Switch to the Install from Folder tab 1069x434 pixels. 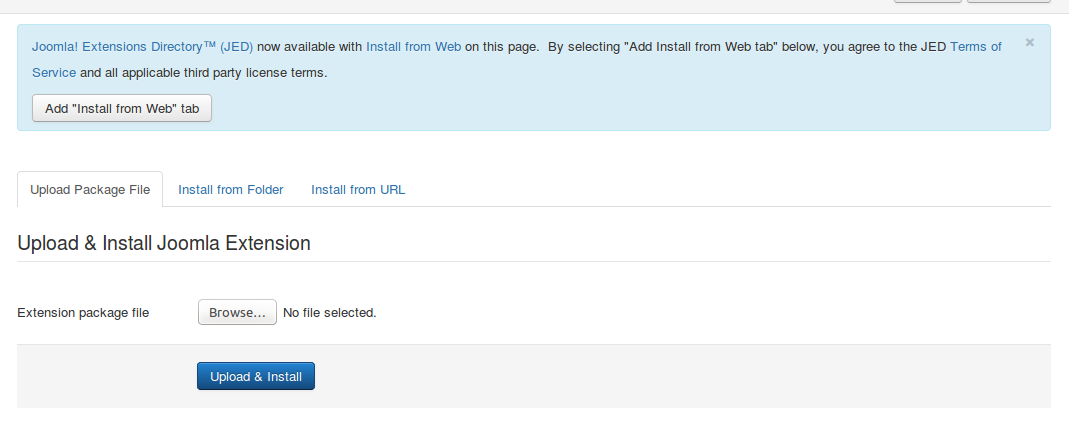coord(231,189)
